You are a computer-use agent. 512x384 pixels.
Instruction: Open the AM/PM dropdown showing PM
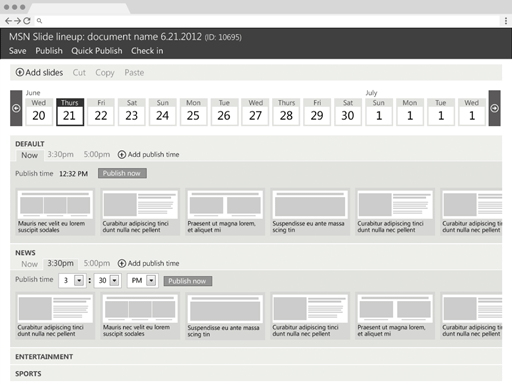pos(143,281)
